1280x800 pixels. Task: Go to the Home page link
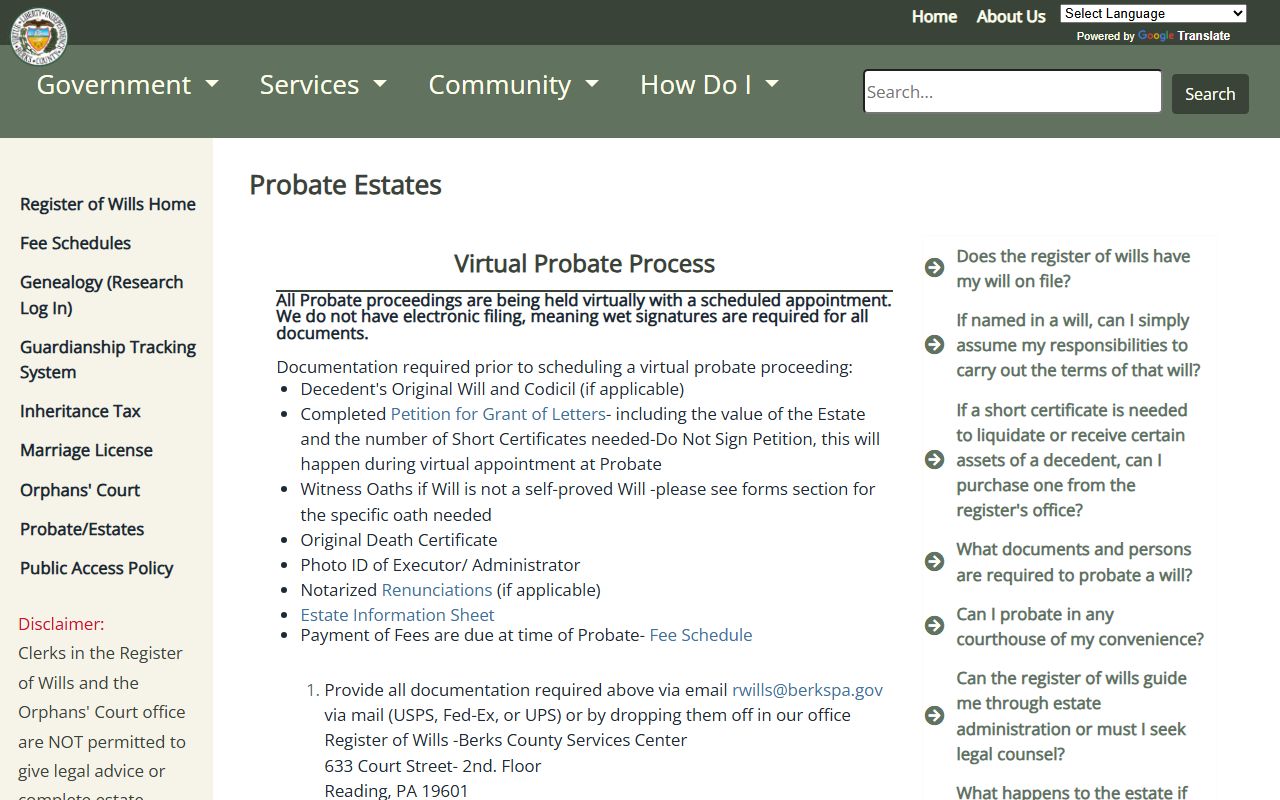point(934,16)
